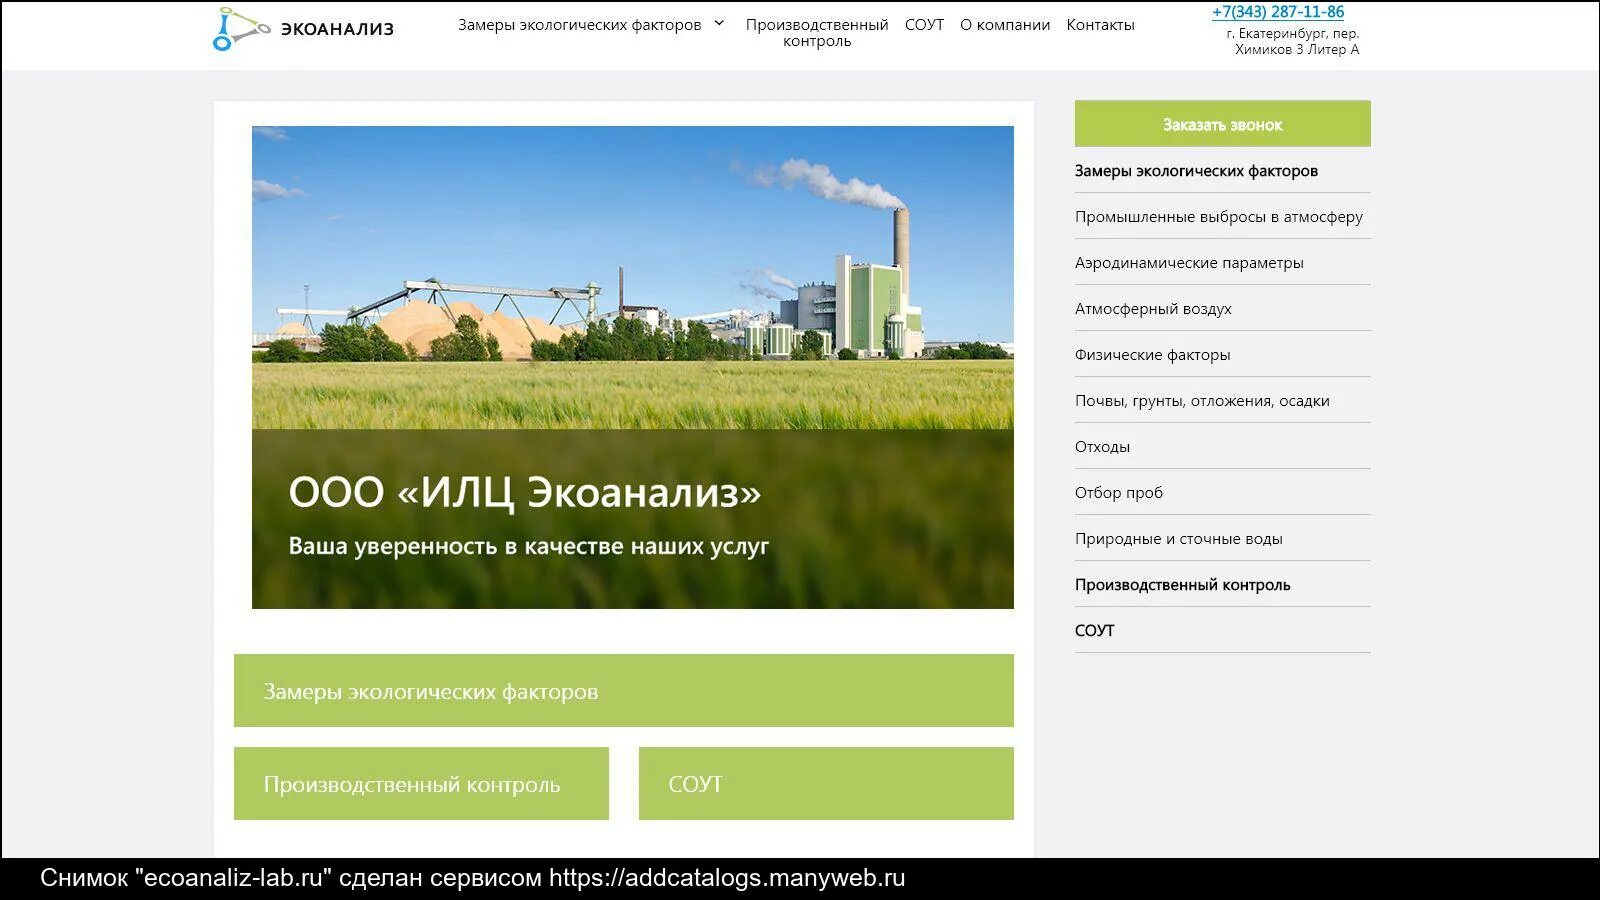
Task: Open Отходы in sidebar
Action: tap(1102, 447)
